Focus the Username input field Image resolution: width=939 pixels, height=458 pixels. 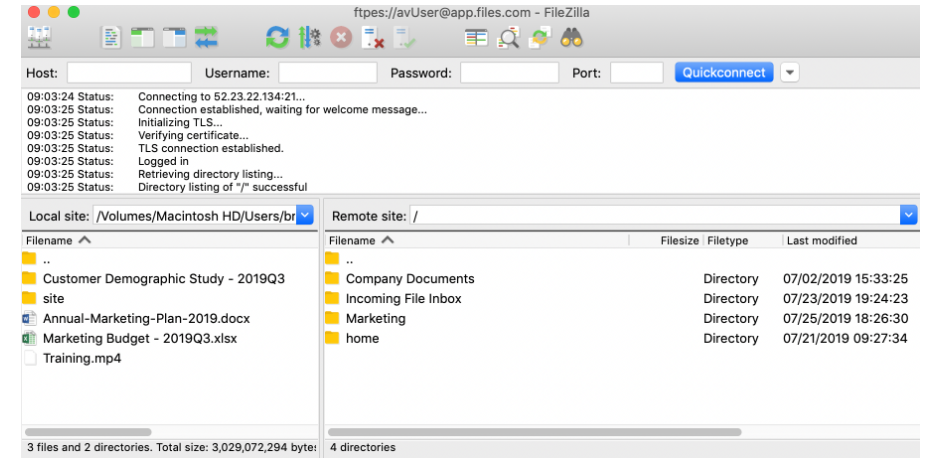point(328,73)
